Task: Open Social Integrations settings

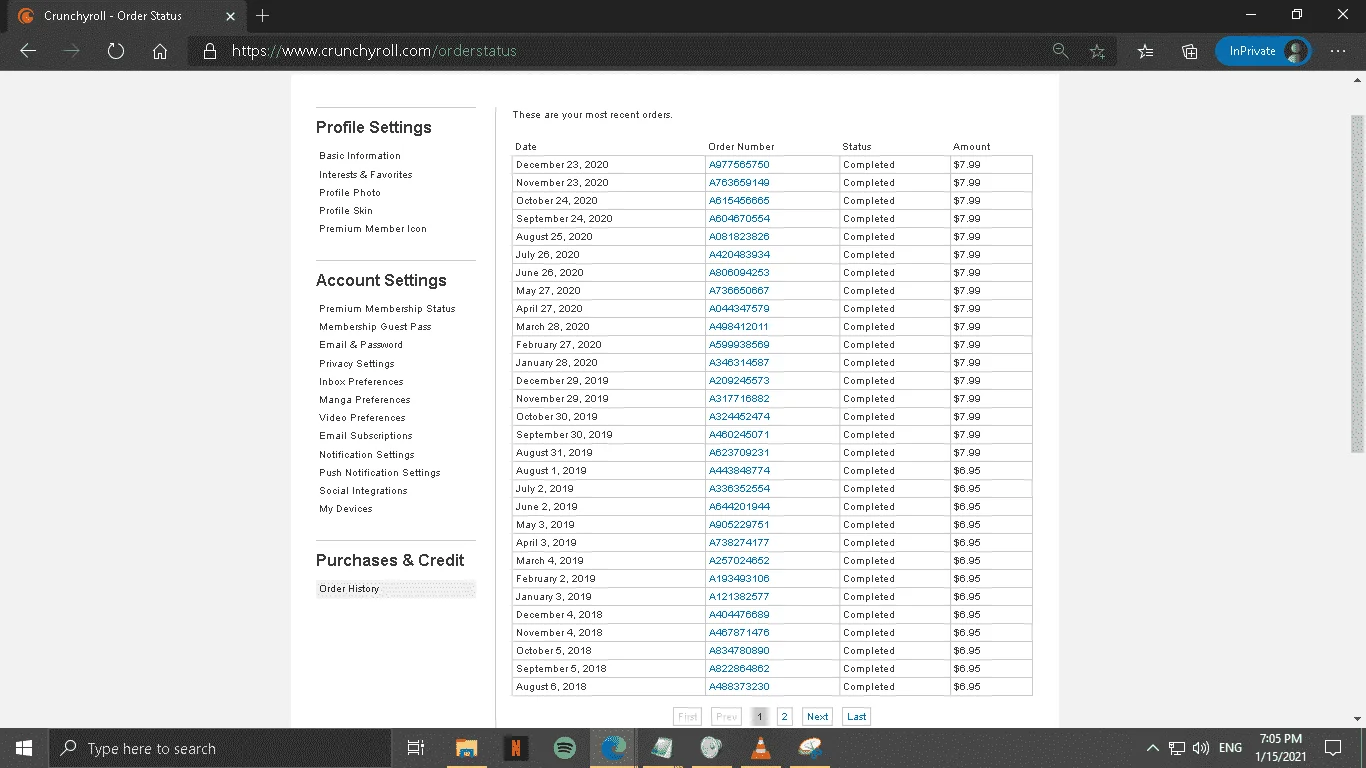Action: coord(363,491)
